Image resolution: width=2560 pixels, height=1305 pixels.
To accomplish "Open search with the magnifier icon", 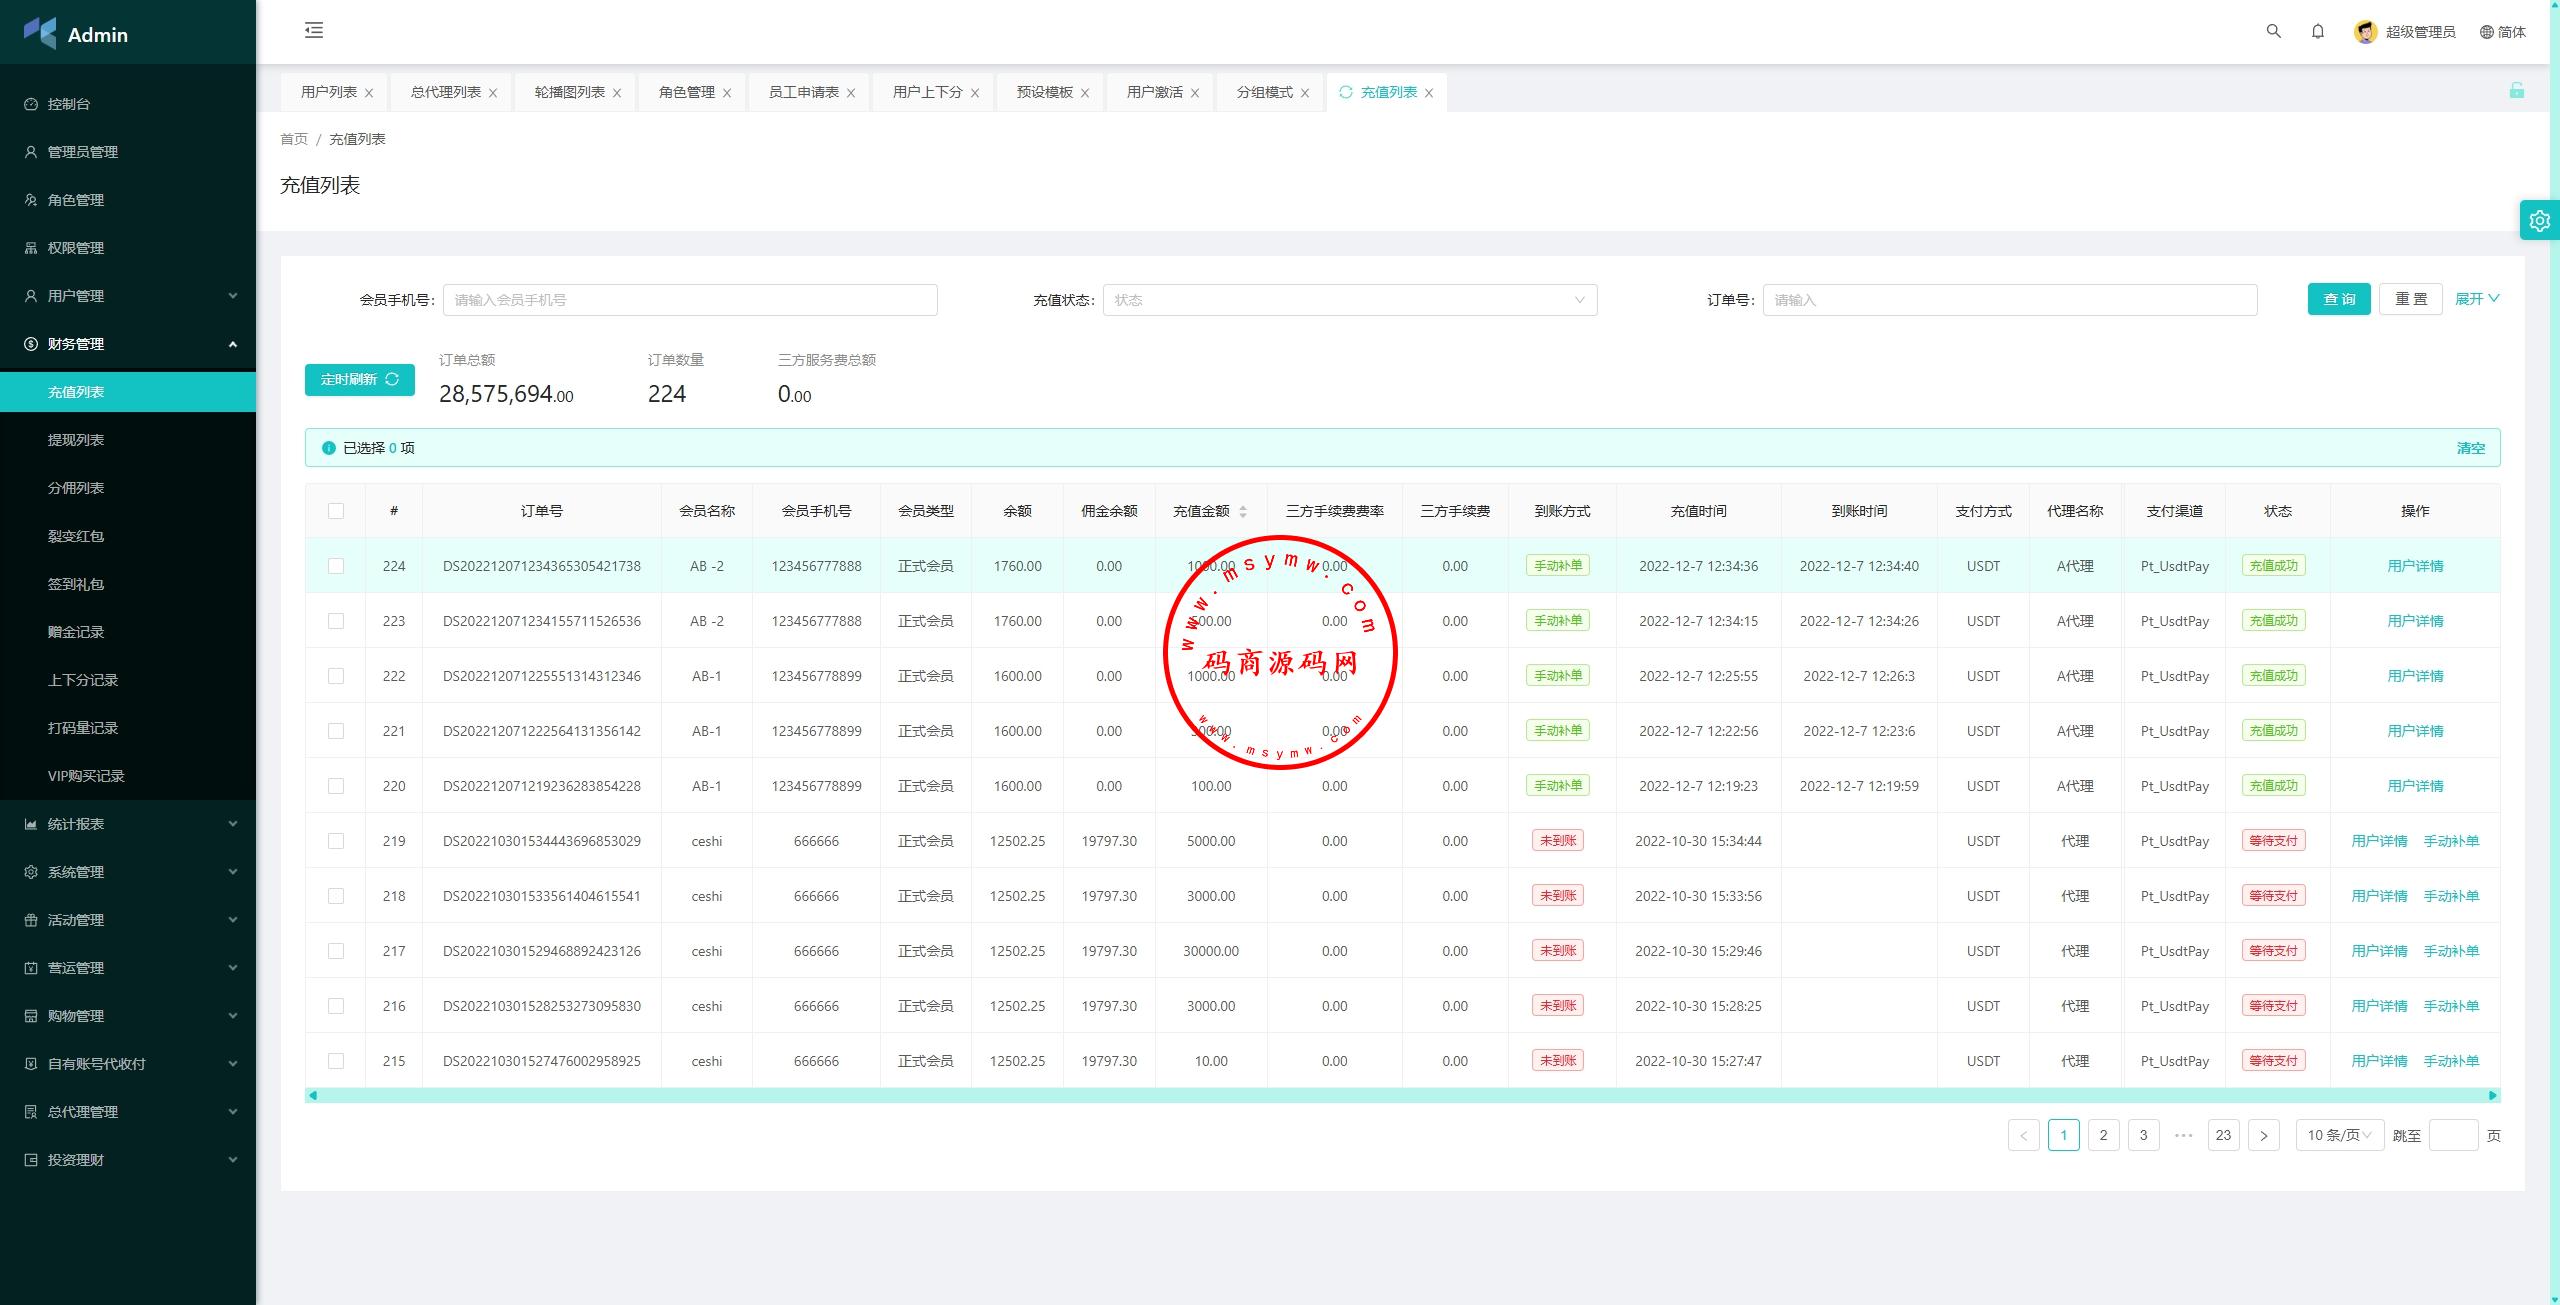I will (x=2273, y=31).
